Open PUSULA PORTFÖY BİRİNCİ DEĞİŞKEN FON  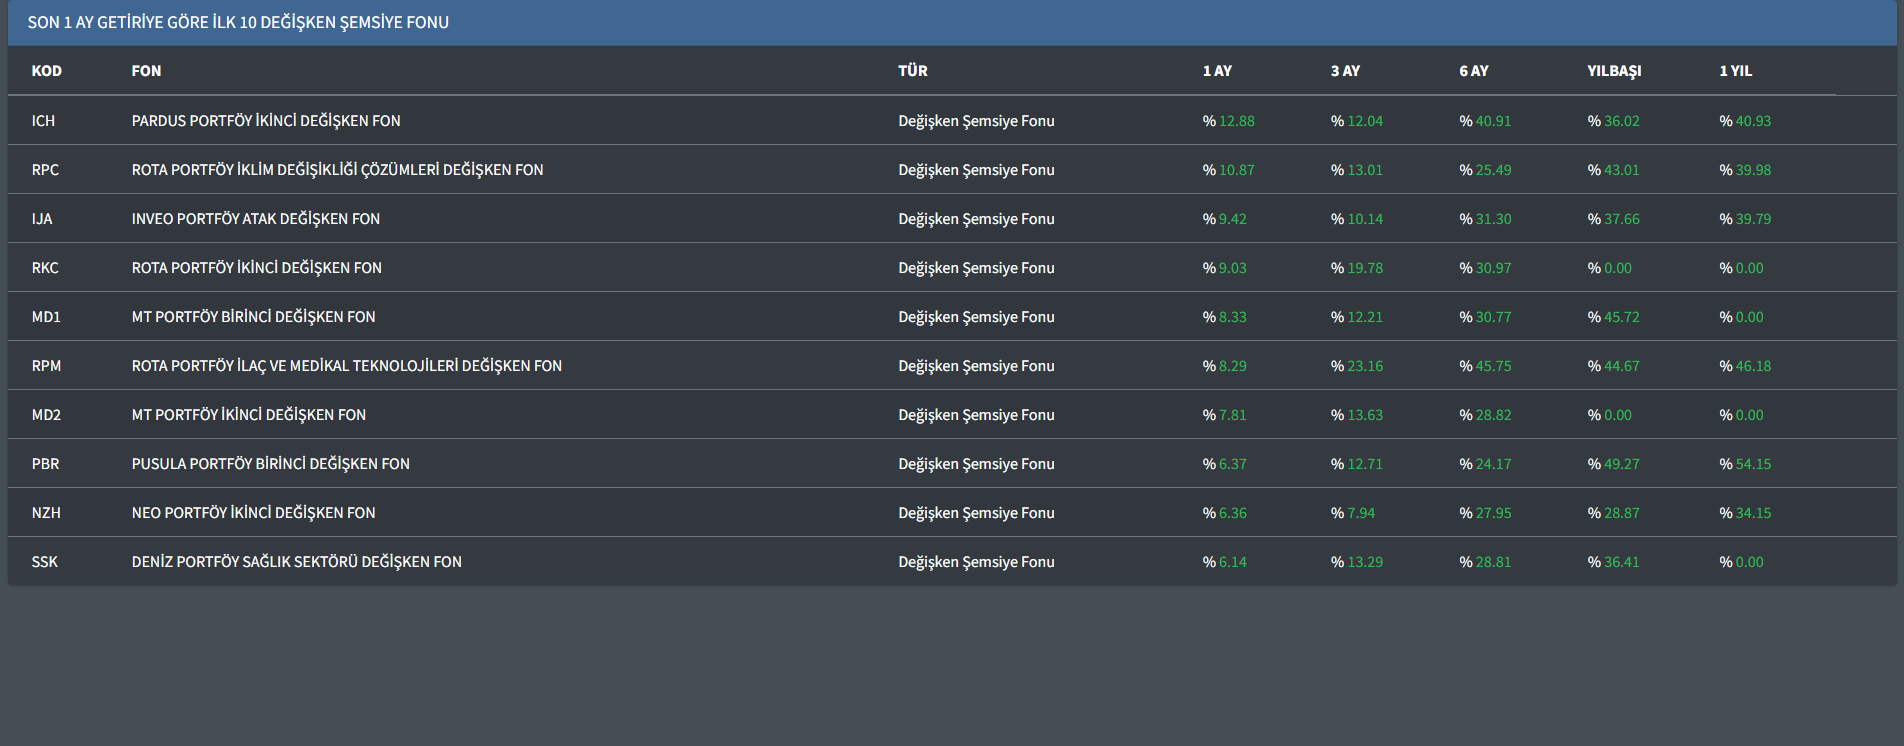[270, 464]
